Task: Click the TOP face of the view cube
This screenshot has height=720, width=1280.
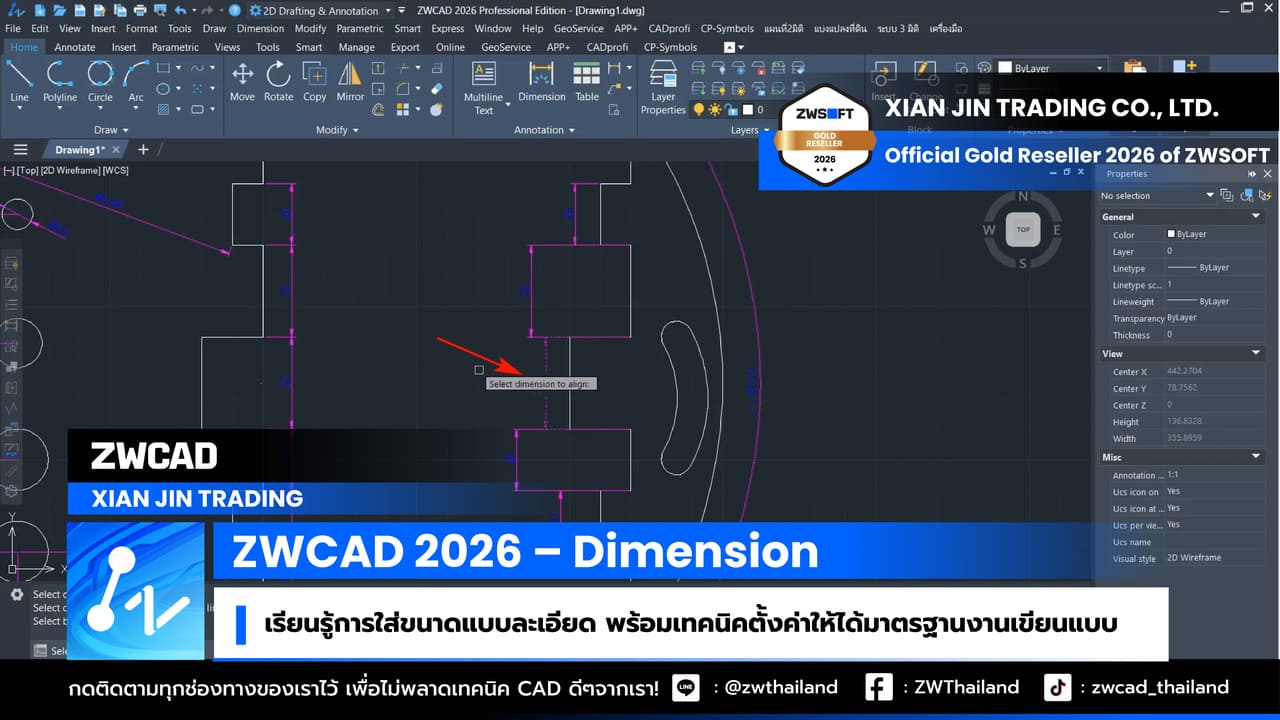Action: 1023,230
